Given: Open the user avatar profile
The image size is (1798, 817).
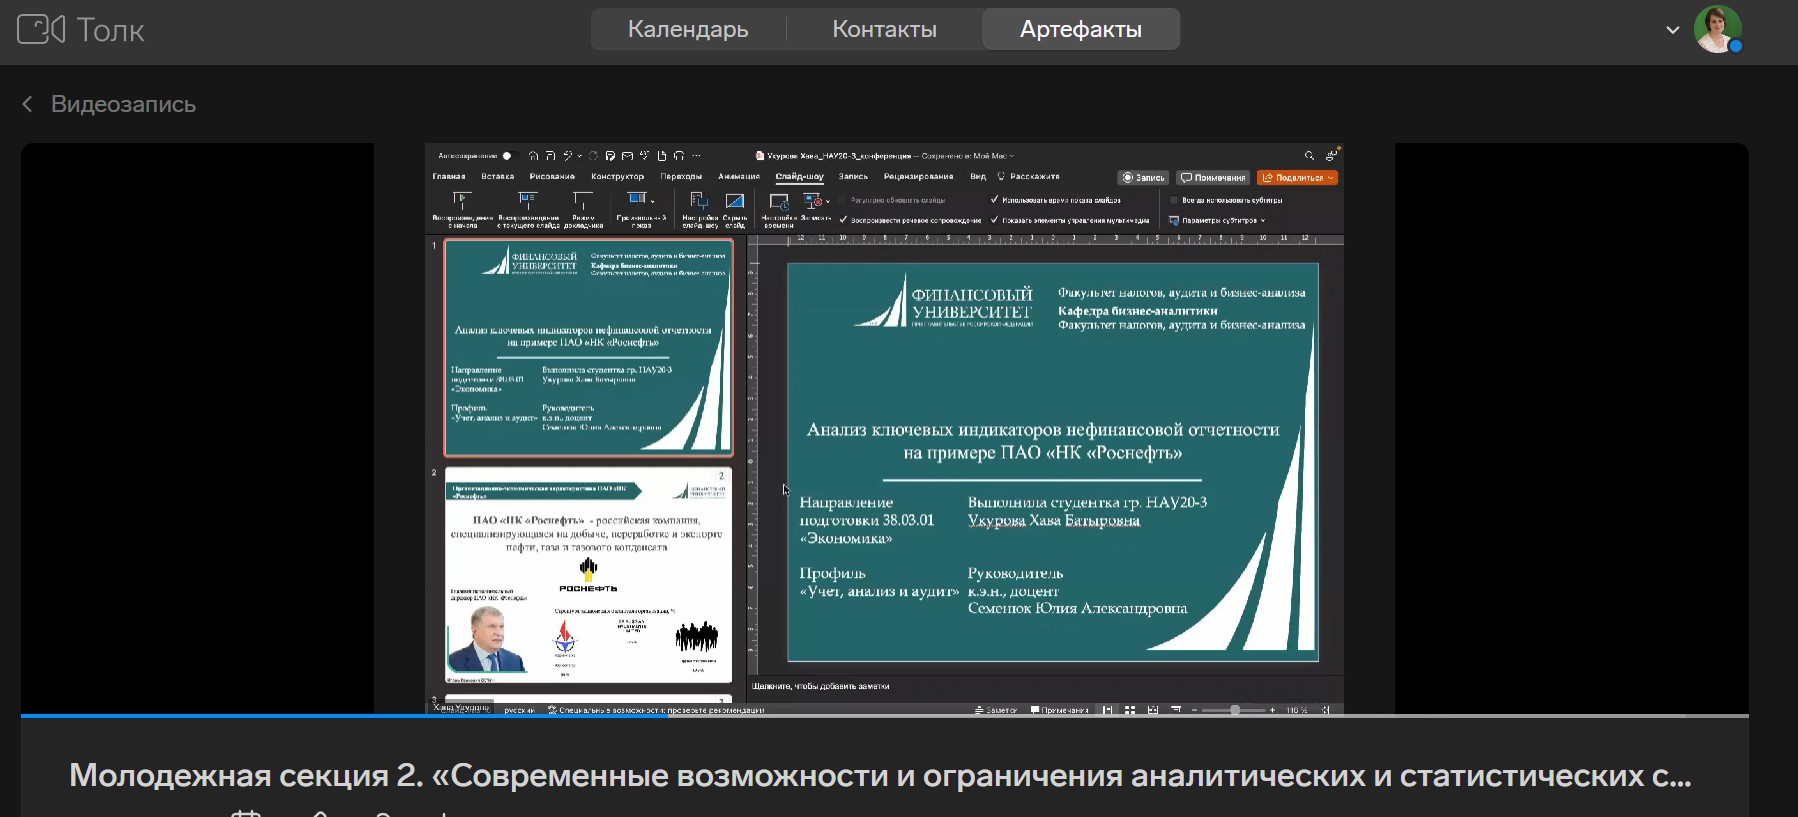Looking at the screenshot, I should pos(1718,29).
